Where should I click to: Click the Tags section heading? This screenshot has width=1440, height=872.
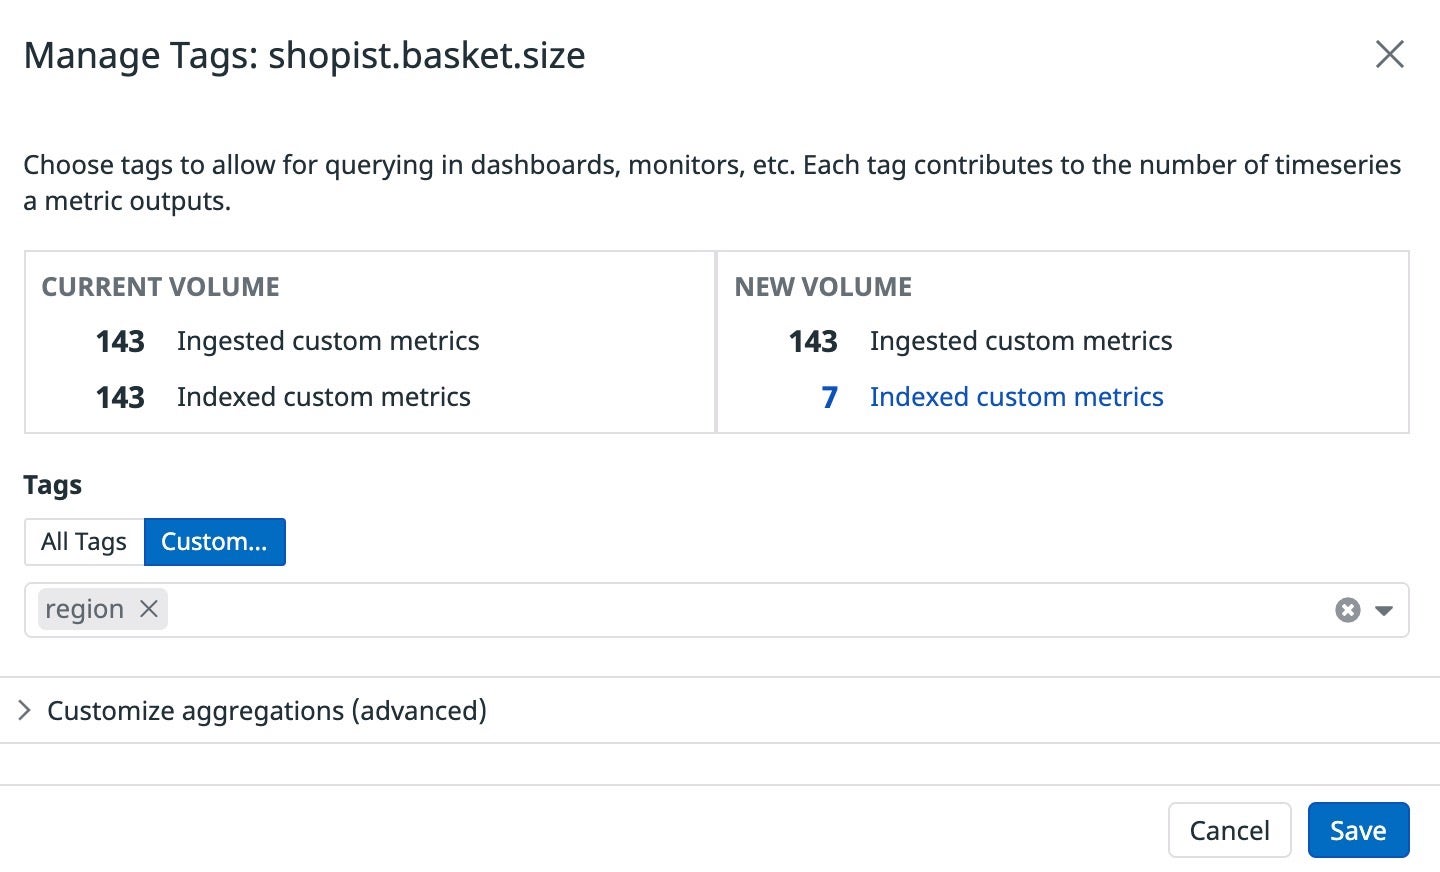(52, 485)
